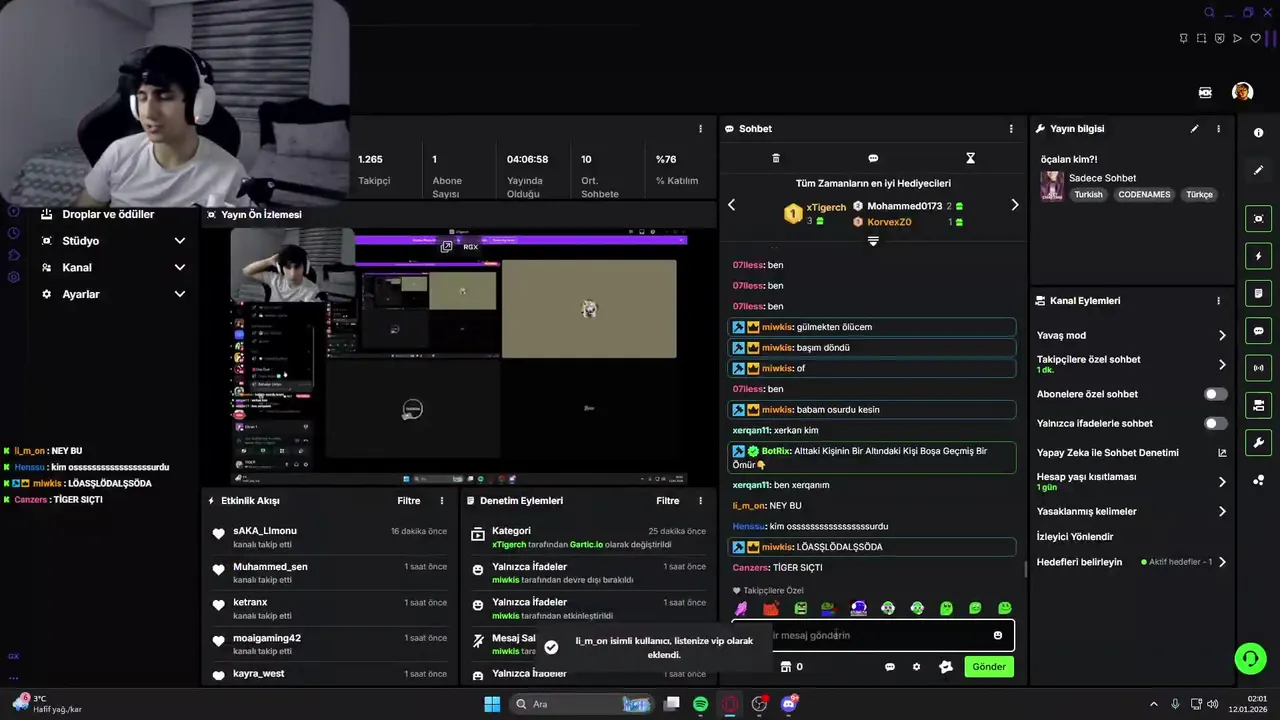Edit stream info with the pencil icon
Screen dimensions: 1280x720
(1194, 129)
